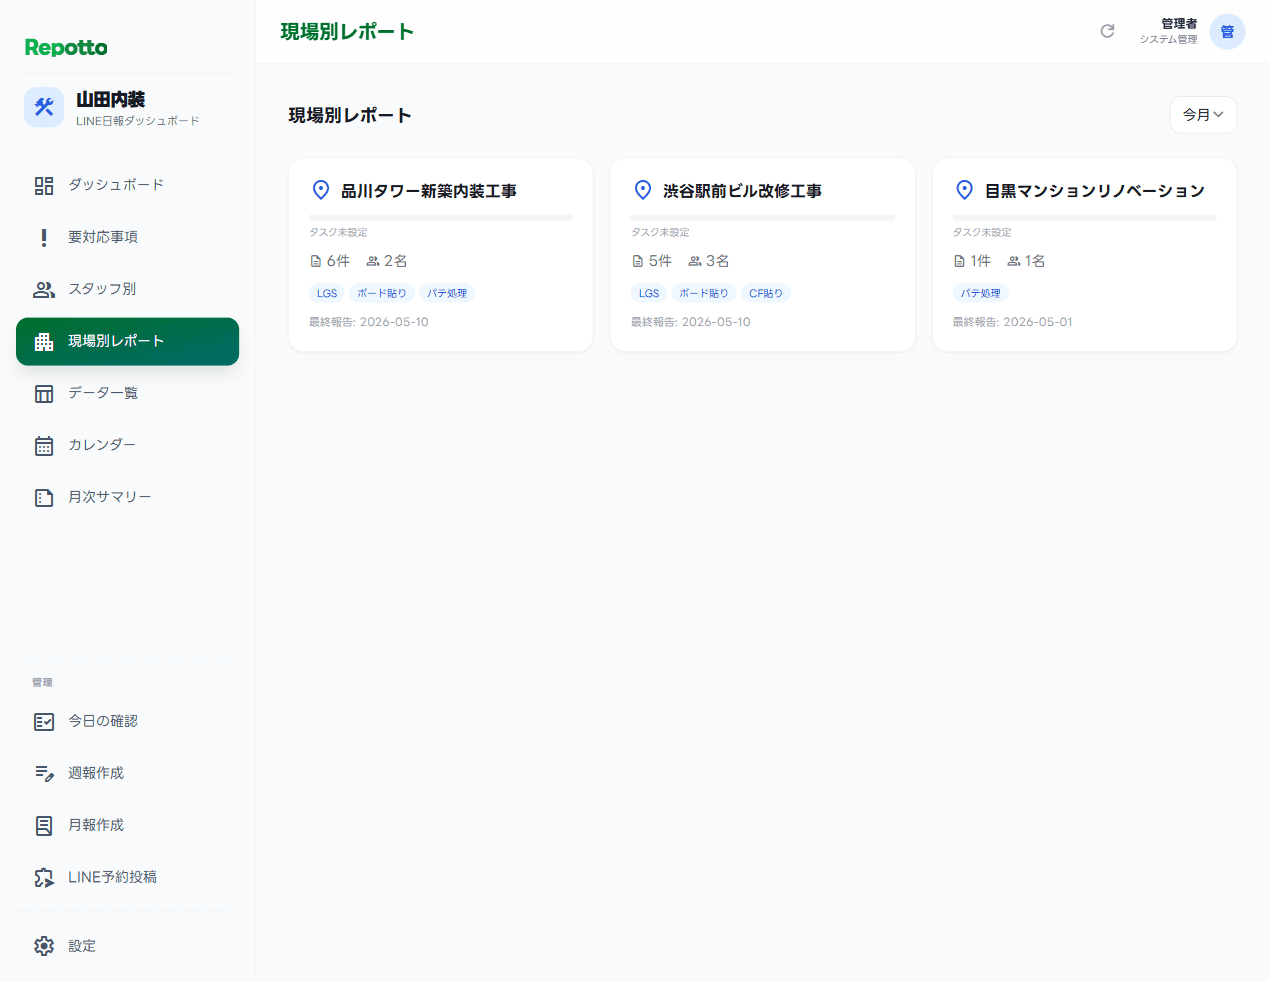This screenshot has height=982, width=1269.
Task: Click report count icon beside 5件
Action: coord(638,261)
